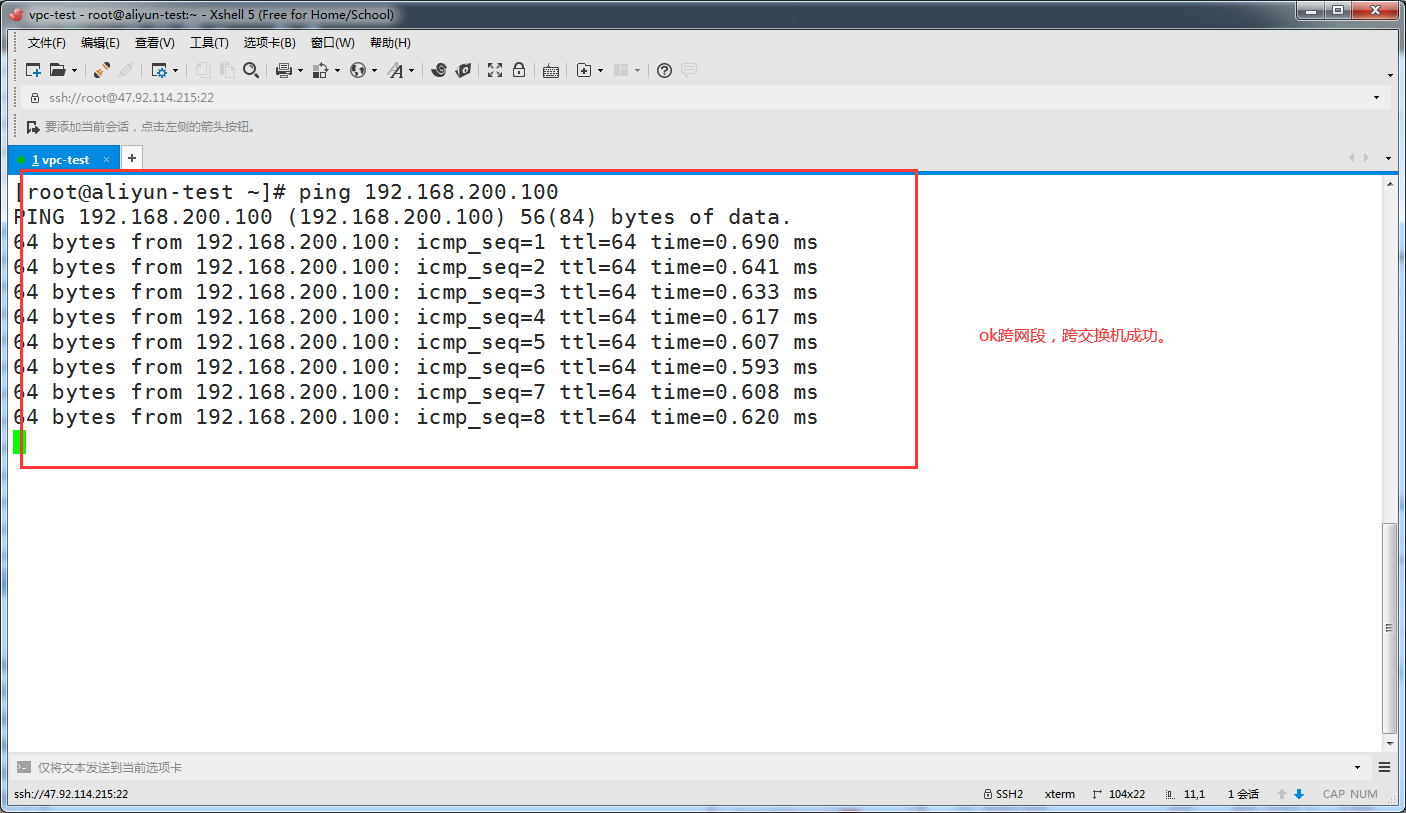Expand the font settings dropdown arrow
Image resolution: width=1406 pixels, height=813 pixels.
(x=411, y=71)
